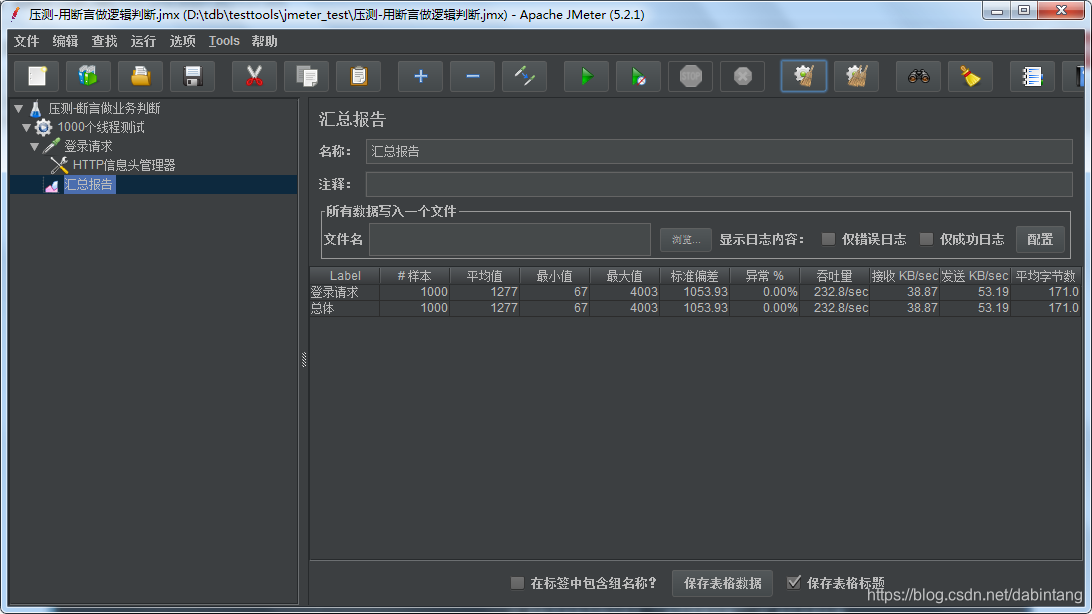The height and width of the screenshot is (614, 1092).
Task: Click the Open file folder icon
Action: (x=141, y=76)
